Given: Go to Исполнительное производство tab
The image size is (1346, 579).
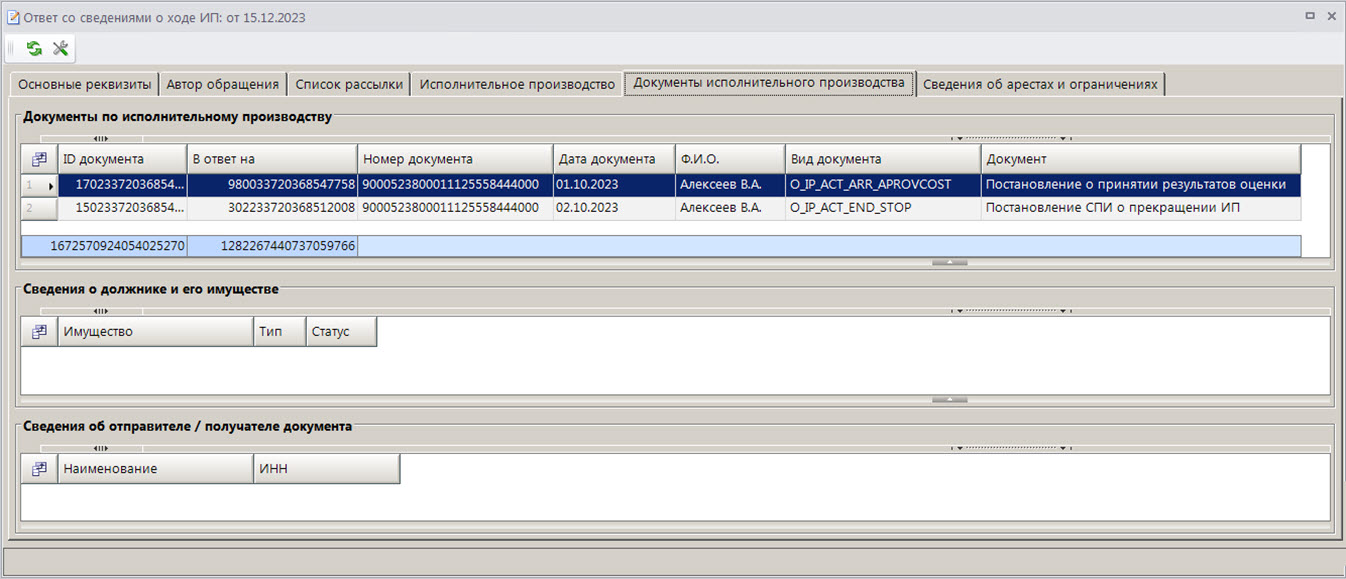Looking at the screenshot, I should pos(517,84).
